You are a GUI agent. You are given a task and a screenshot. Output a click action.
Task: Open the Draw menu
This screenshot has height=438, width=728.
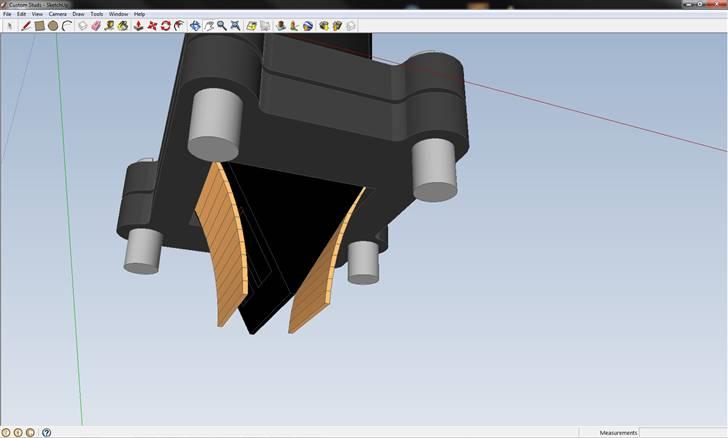coord(78,14)
